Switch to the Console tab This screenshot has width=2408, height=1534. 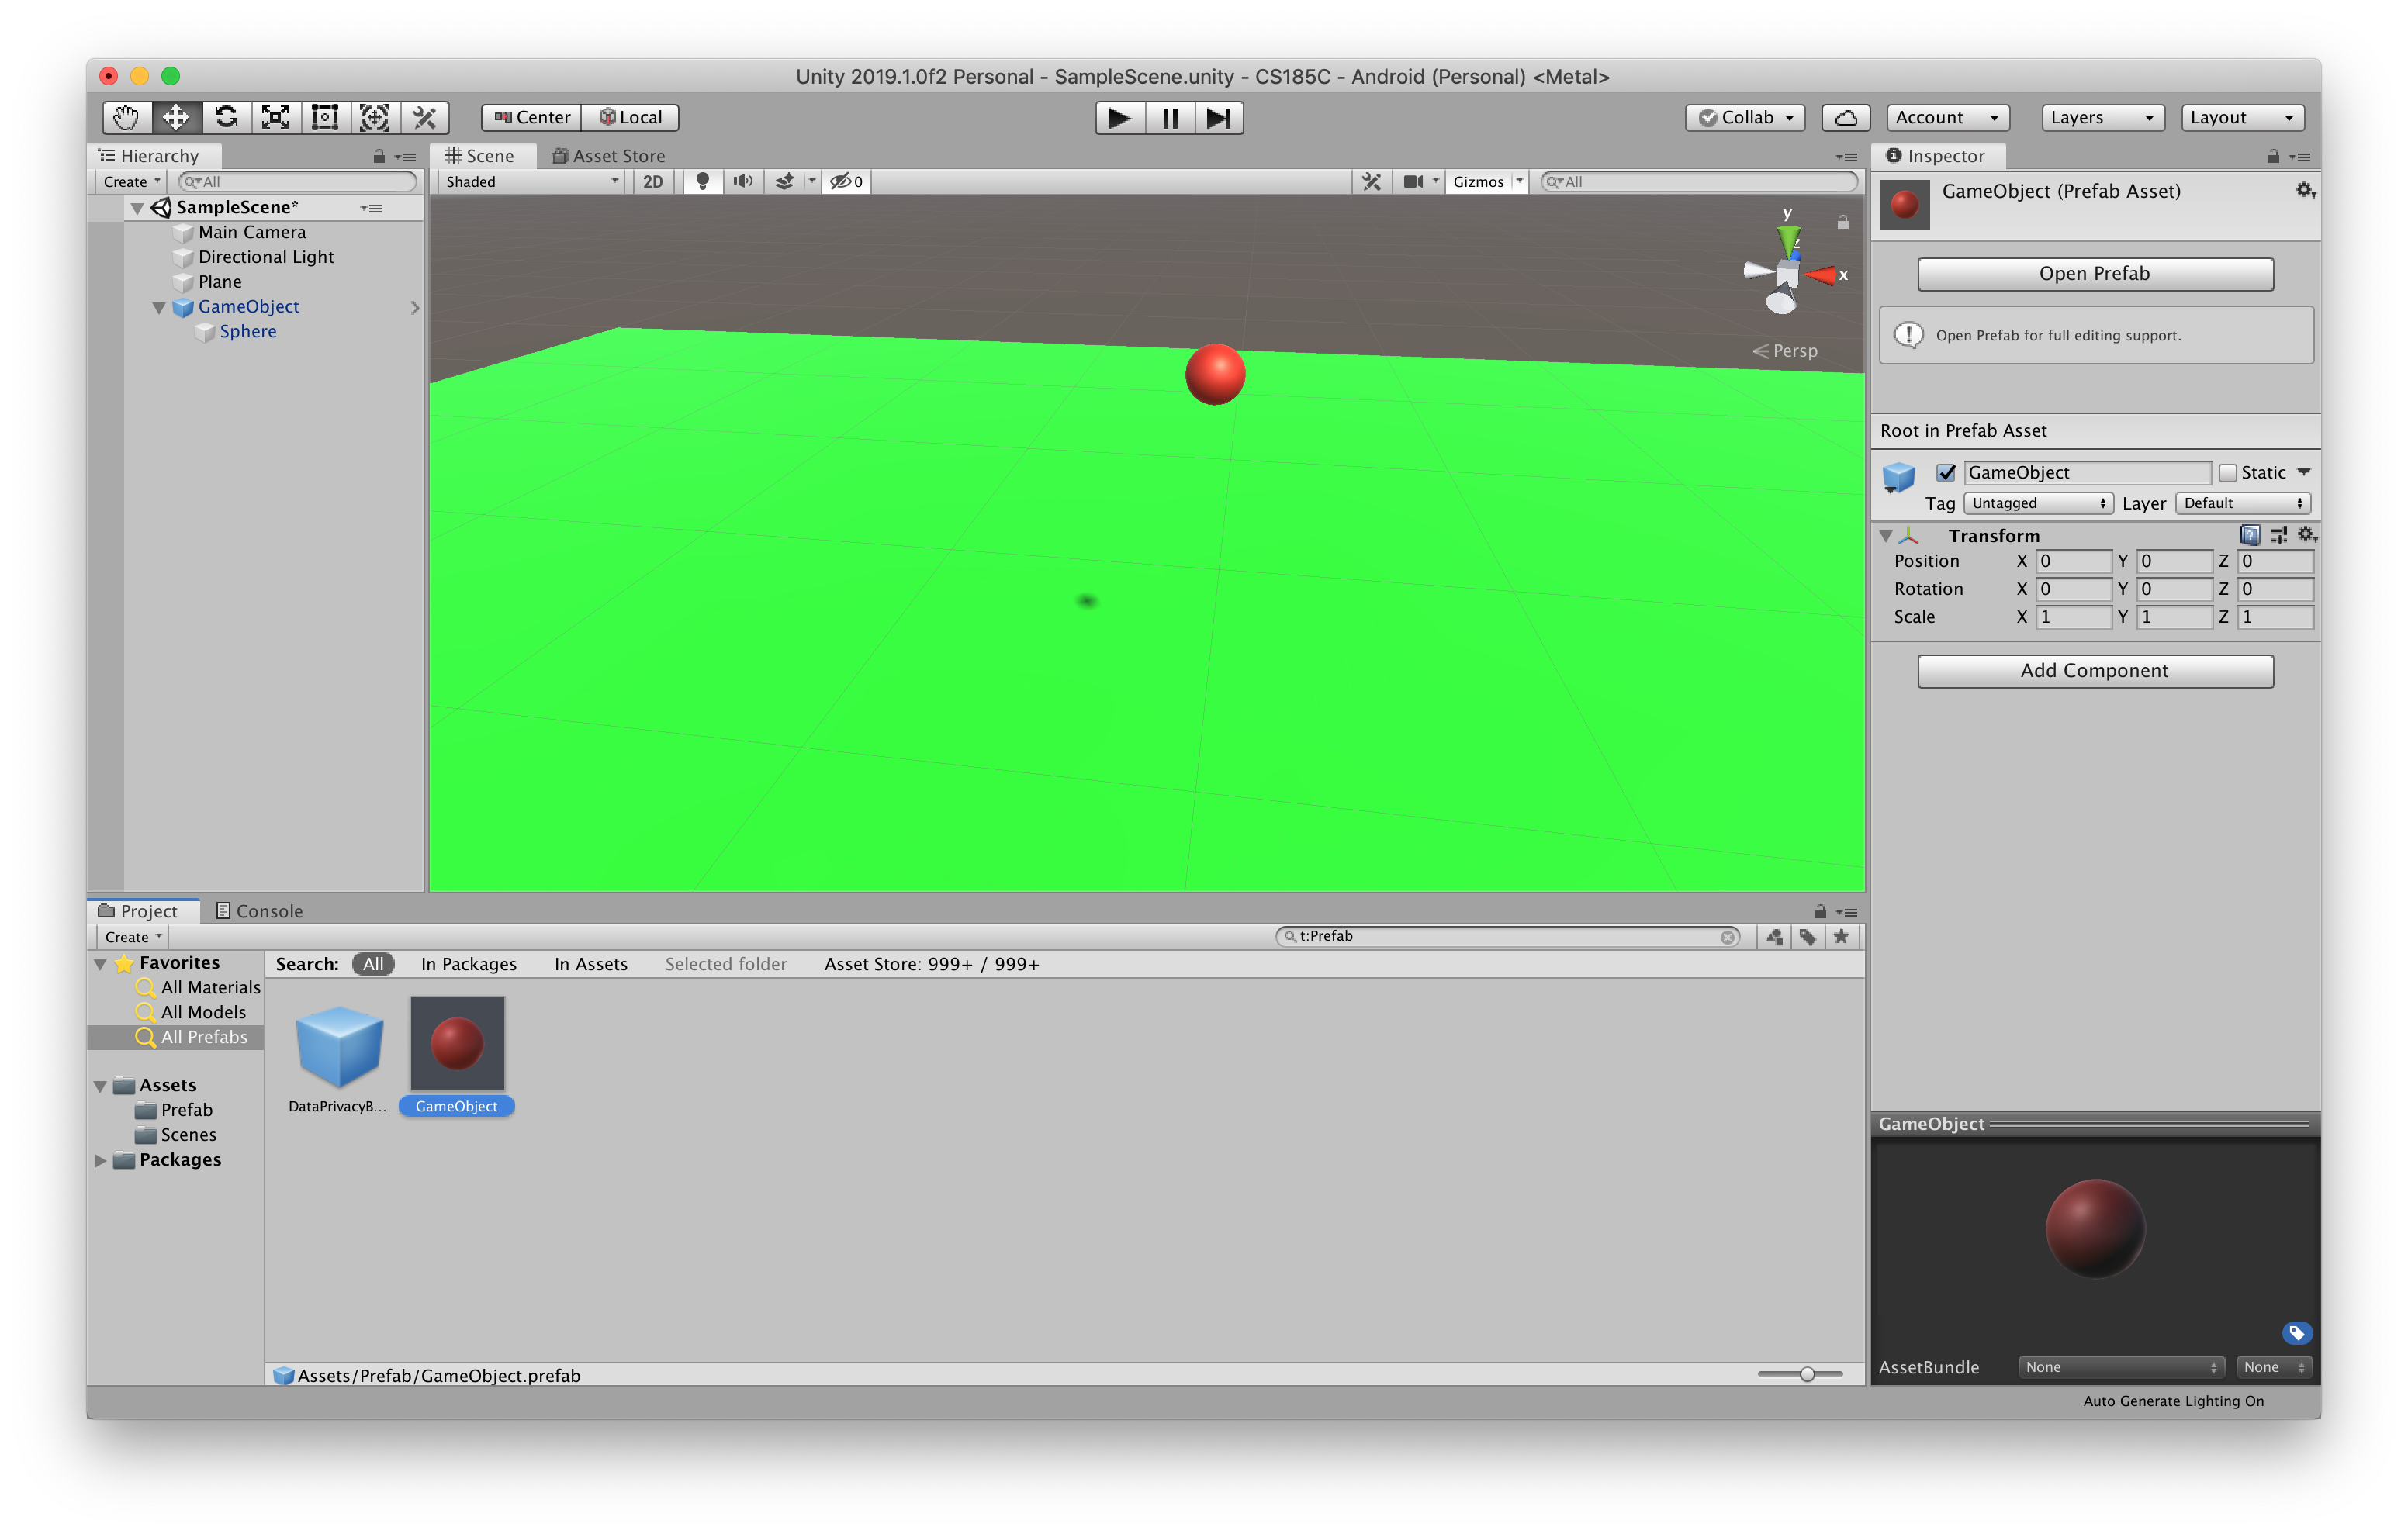259,910
